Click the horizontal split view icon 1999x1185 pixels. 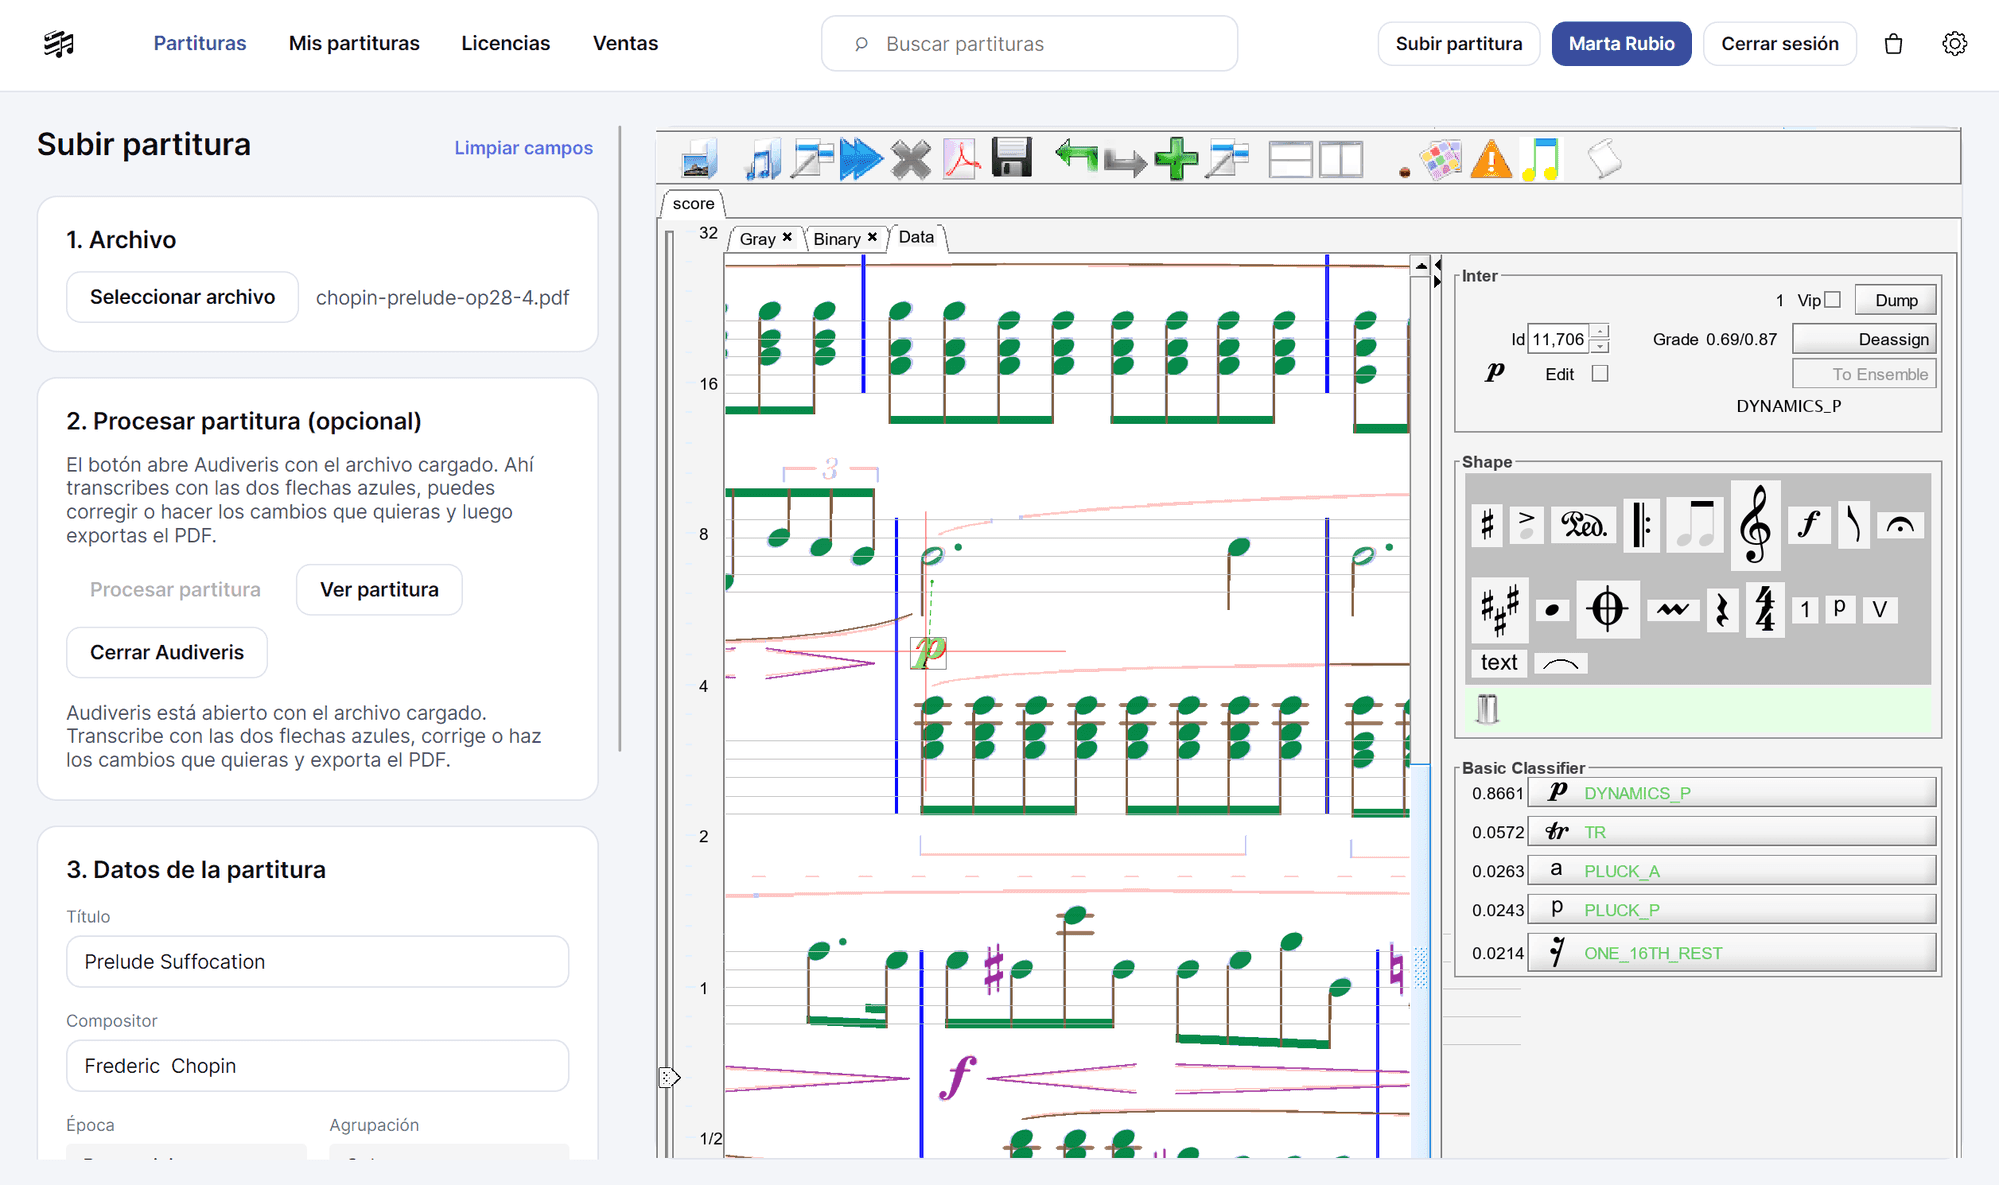(1290, 159)
